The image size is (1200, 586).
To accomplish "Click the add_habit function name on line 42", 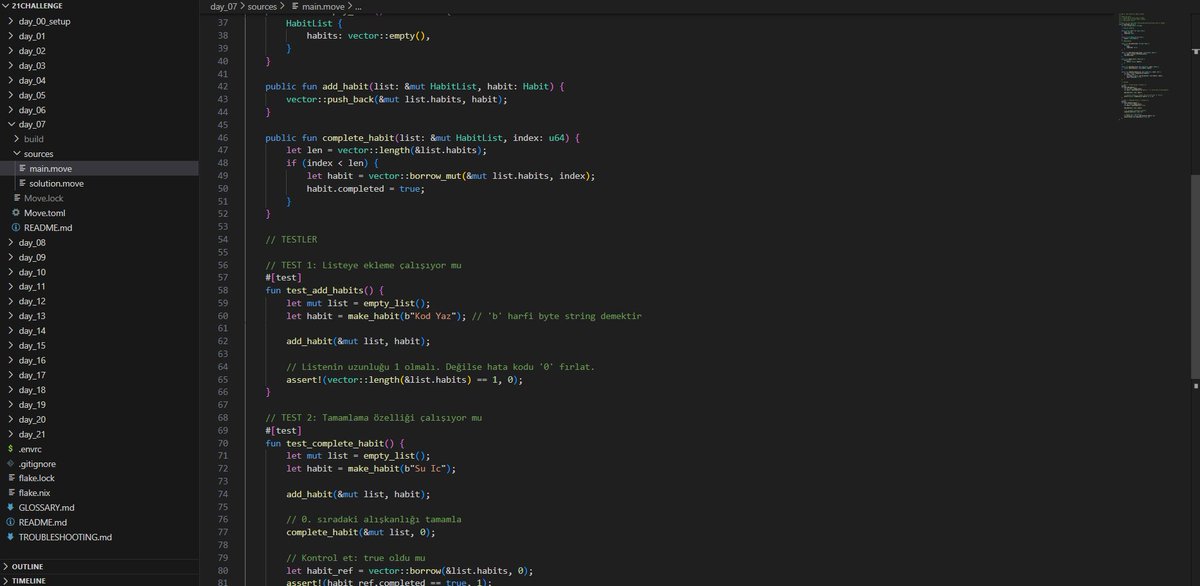I will coord(346,87).
